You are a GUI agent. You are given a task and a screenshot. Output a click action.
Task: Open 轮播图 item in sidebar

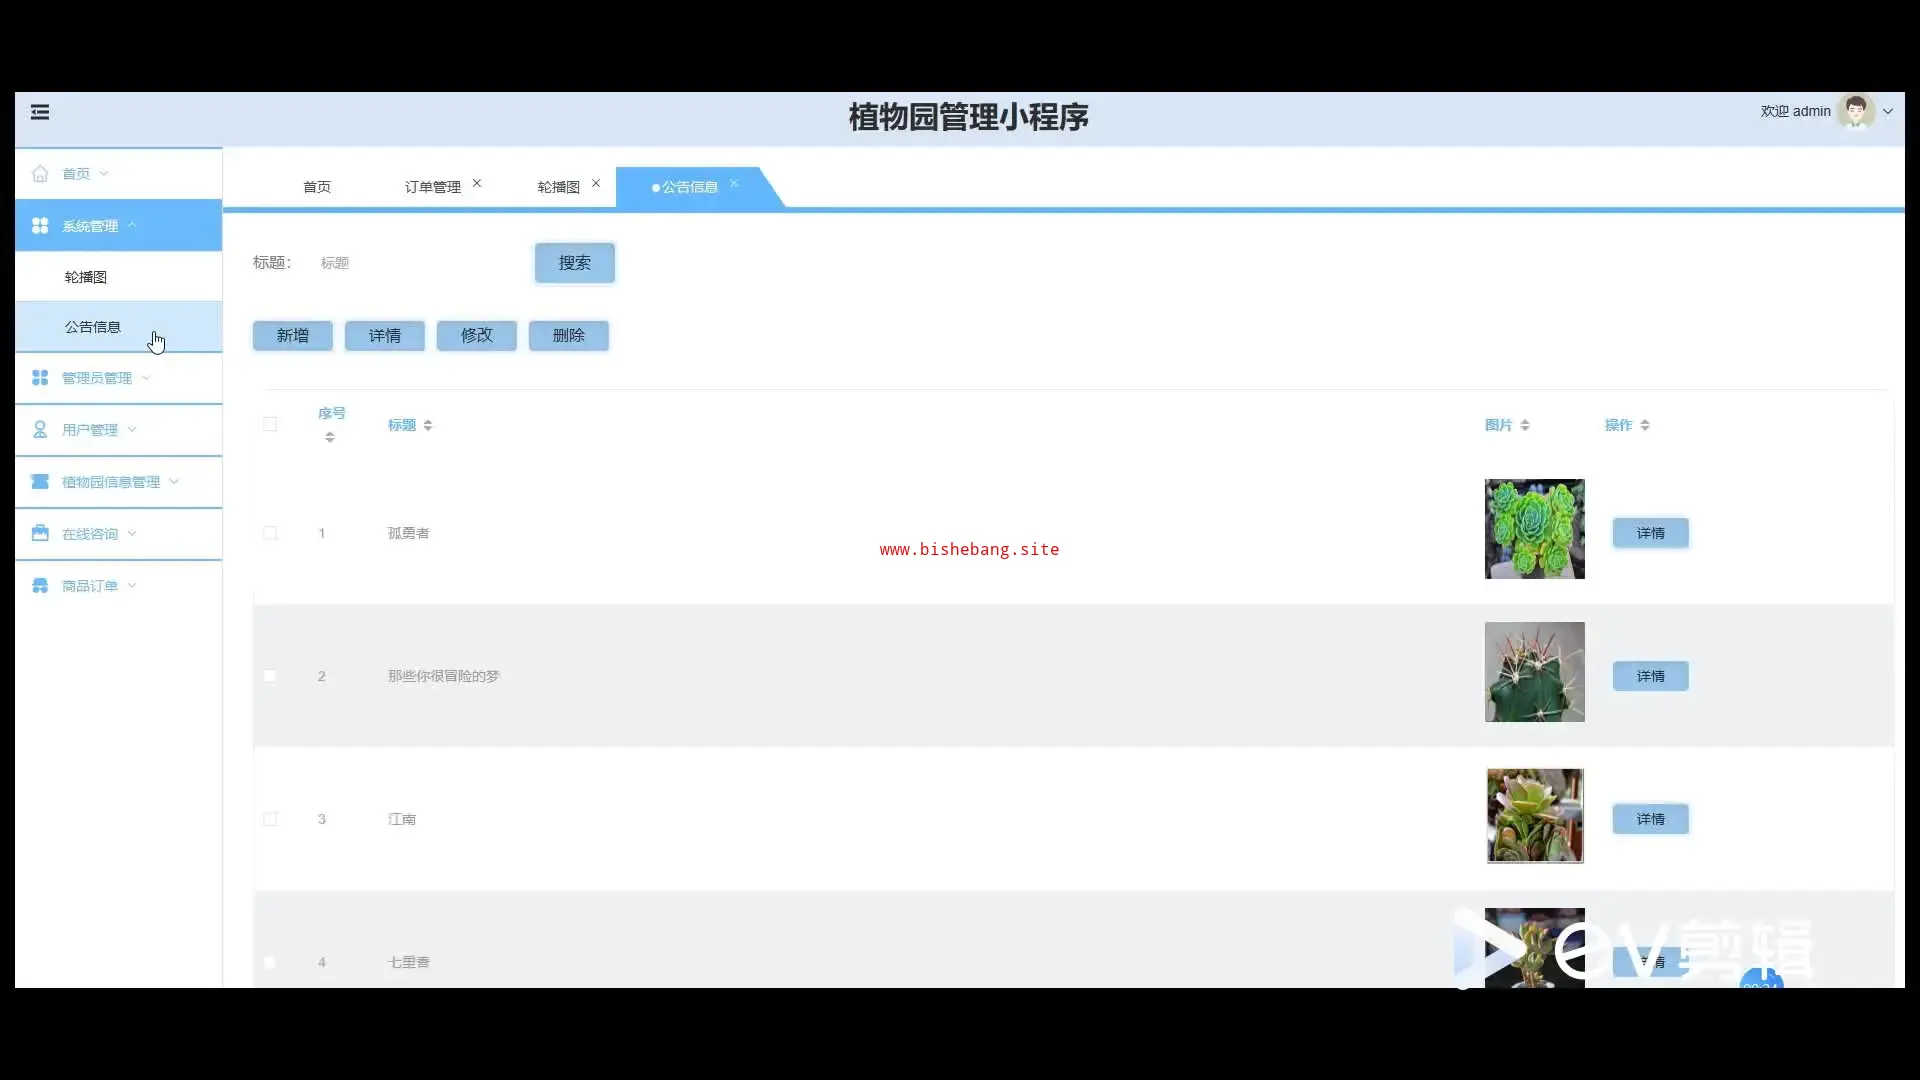pos(86,277)
